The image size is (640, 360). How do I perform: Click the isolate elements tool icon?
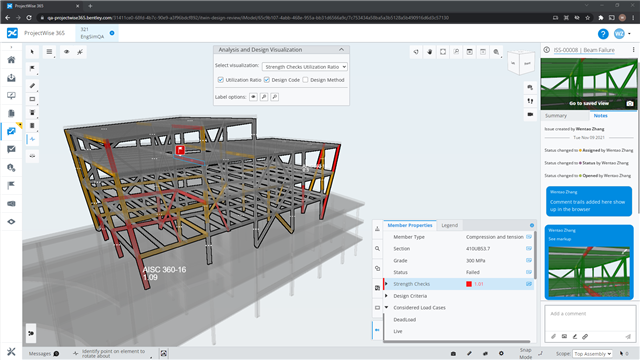(80, 52)
